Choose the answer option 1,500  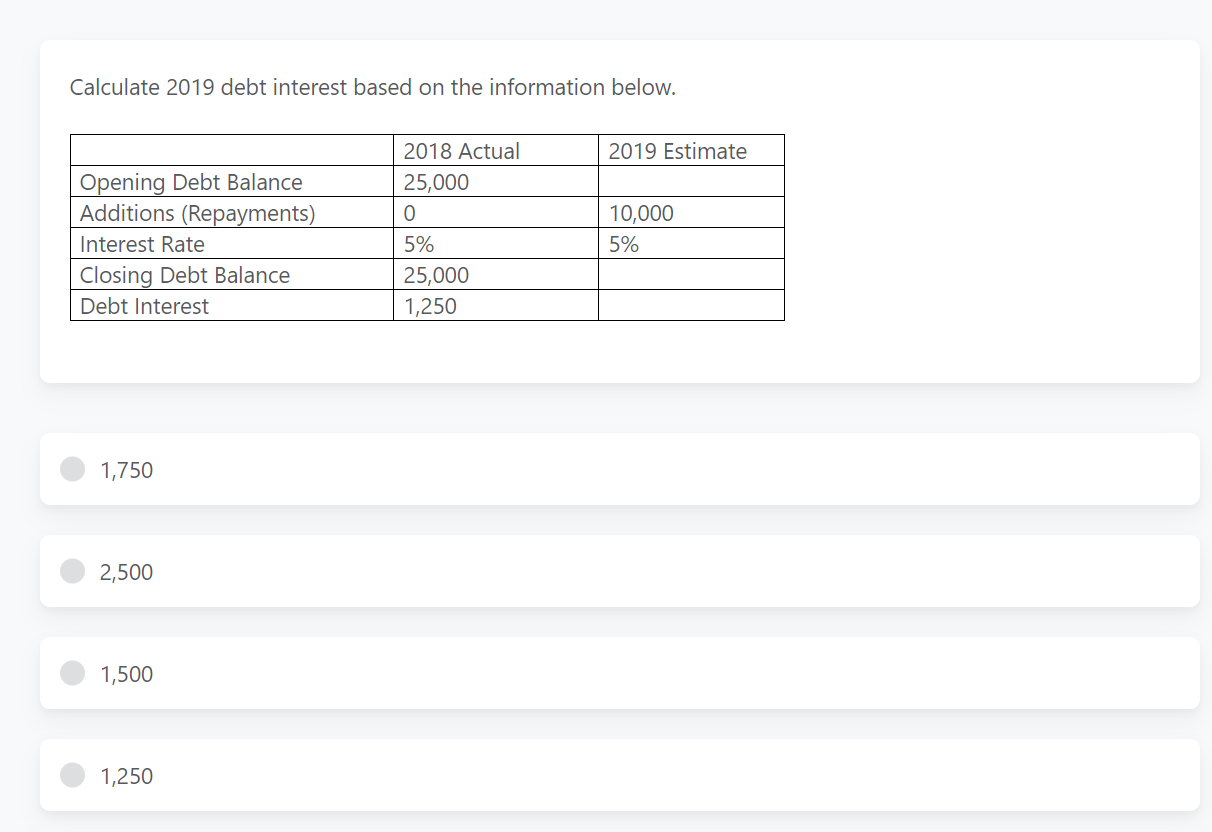point(126,673)
